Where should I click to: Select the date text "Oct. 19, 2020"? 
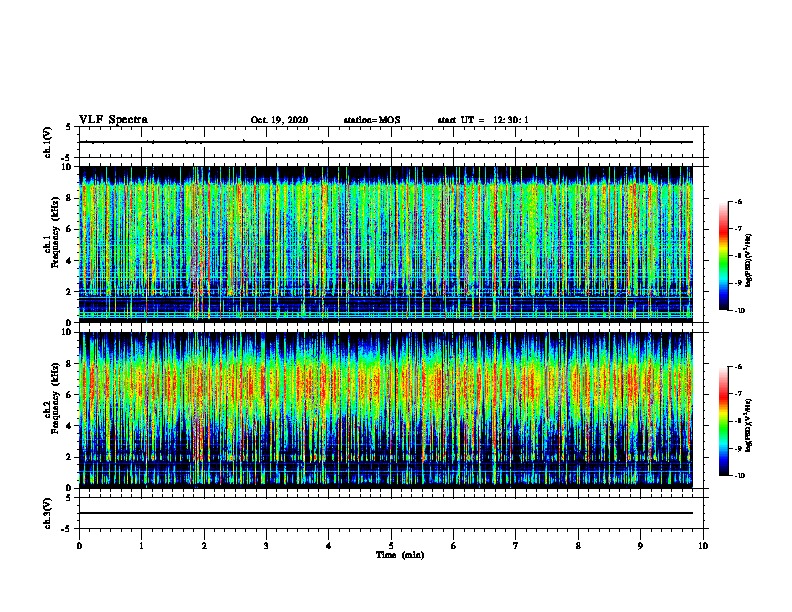pos(279,120)
